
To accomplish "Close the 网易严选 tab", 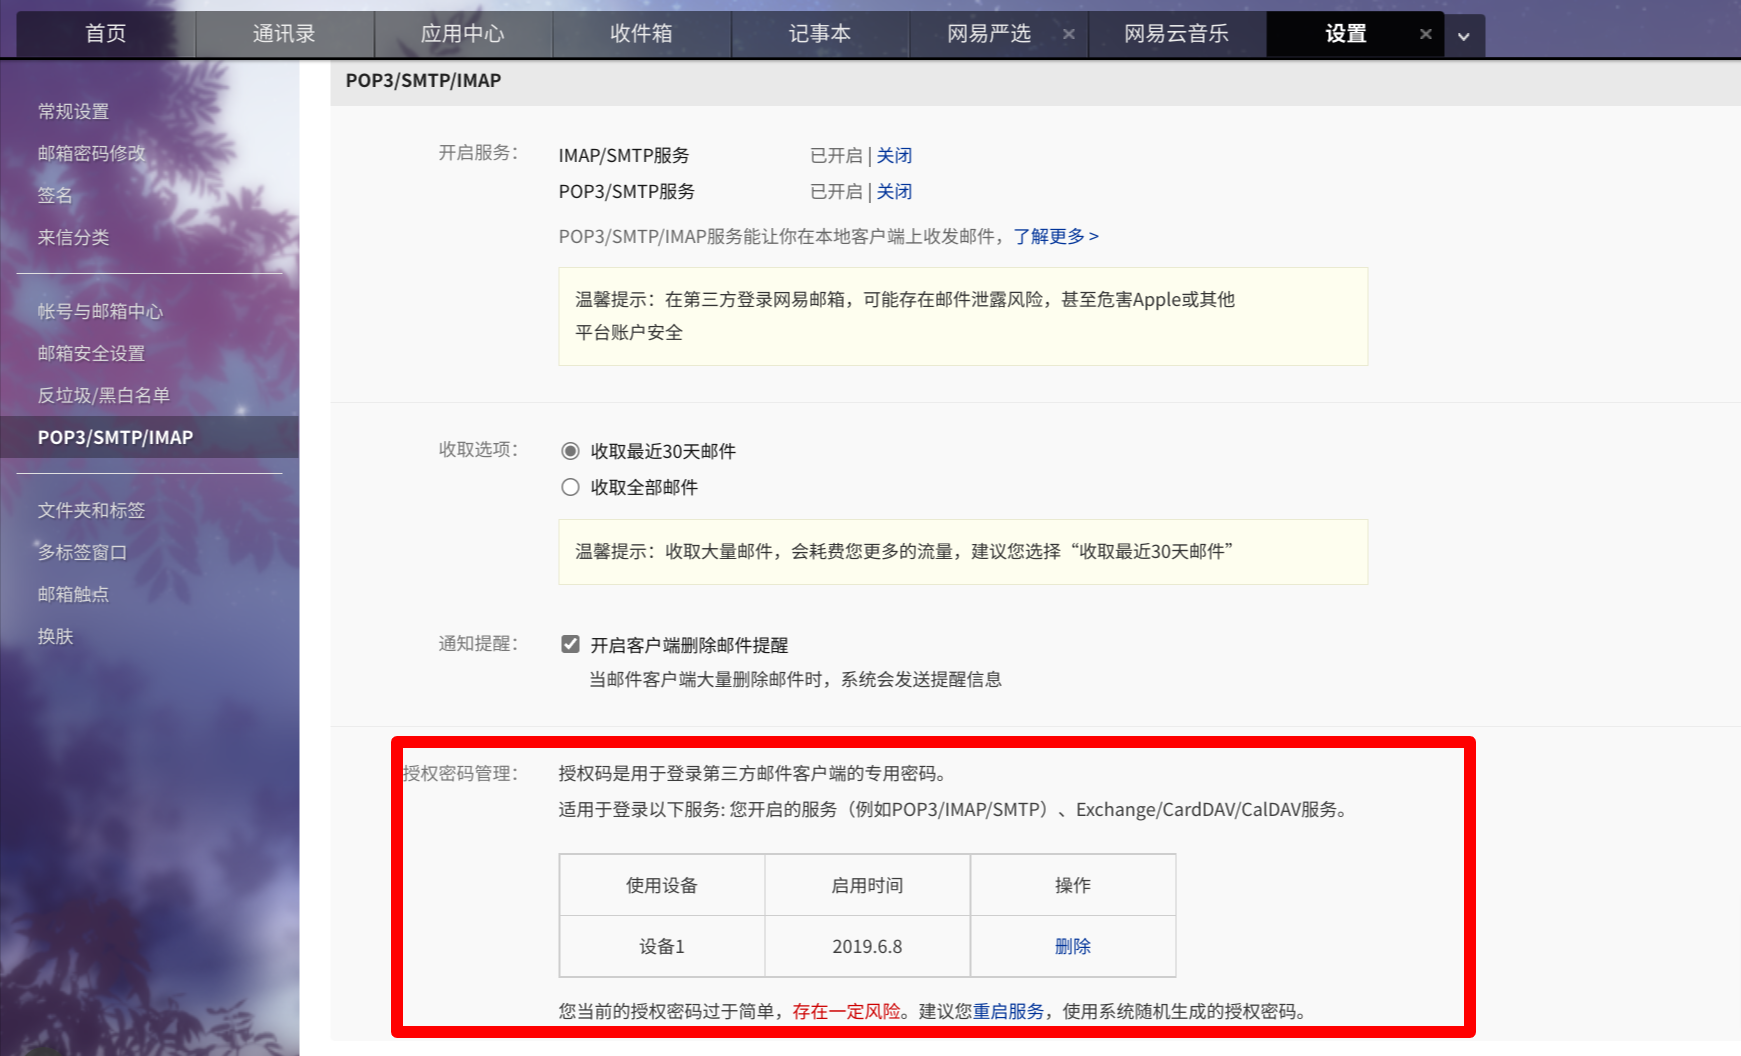I will [x=1069, y=34].
